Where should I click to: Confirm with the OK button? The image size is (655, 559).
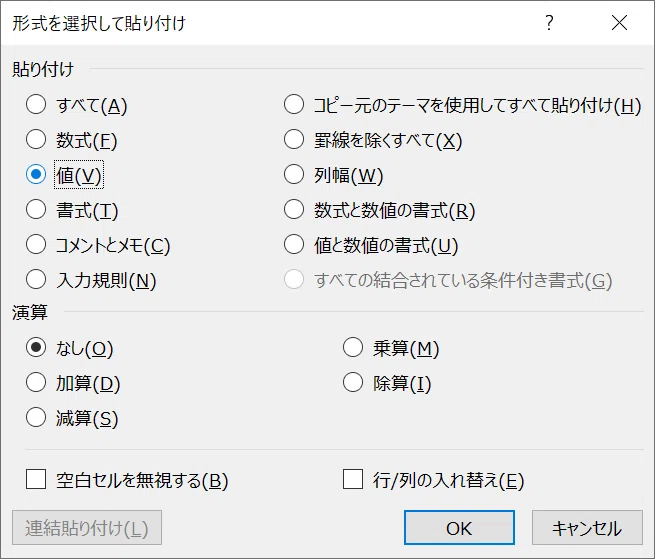[x=459, y=528]
